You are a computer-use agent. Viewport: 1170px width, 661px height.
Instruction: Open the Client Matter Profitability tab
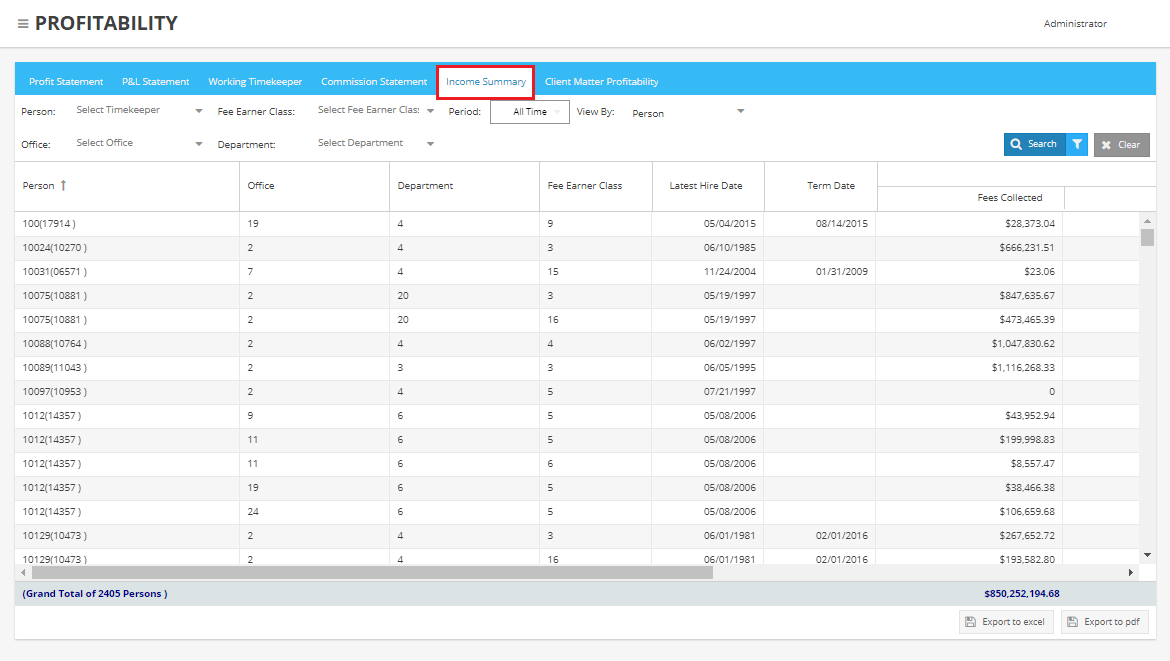(x=601, y=82)
